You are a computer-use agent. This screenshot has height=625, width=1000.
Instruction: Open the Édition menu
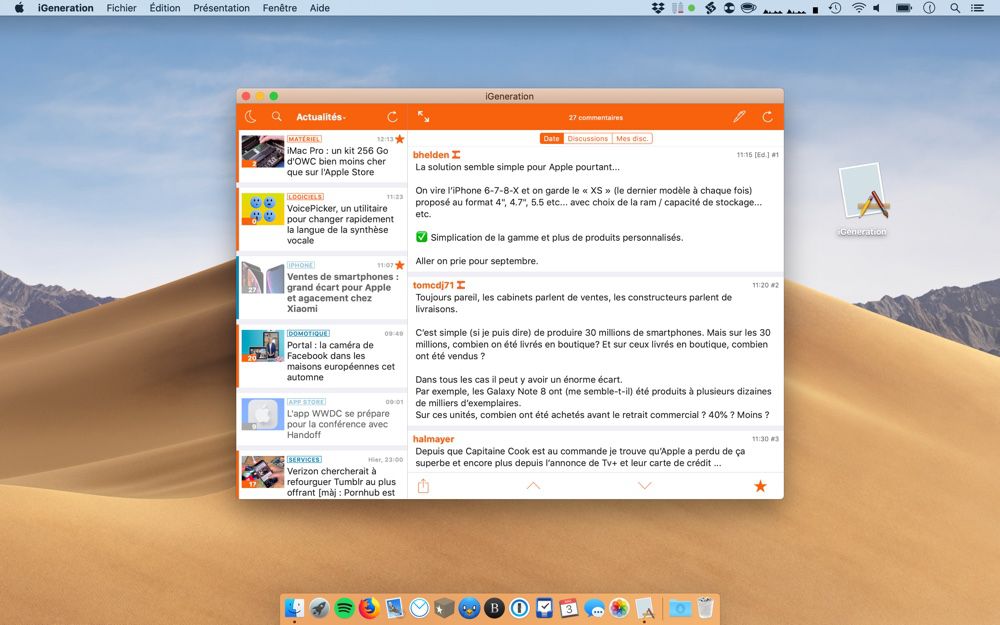pos(165,8)
